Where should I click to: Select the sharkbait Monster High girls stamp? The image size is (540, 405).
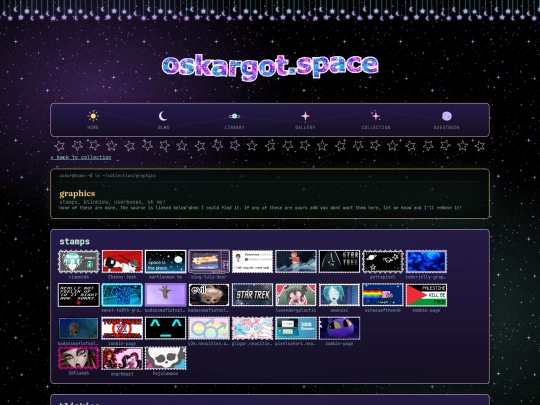[x=122, y=359]
